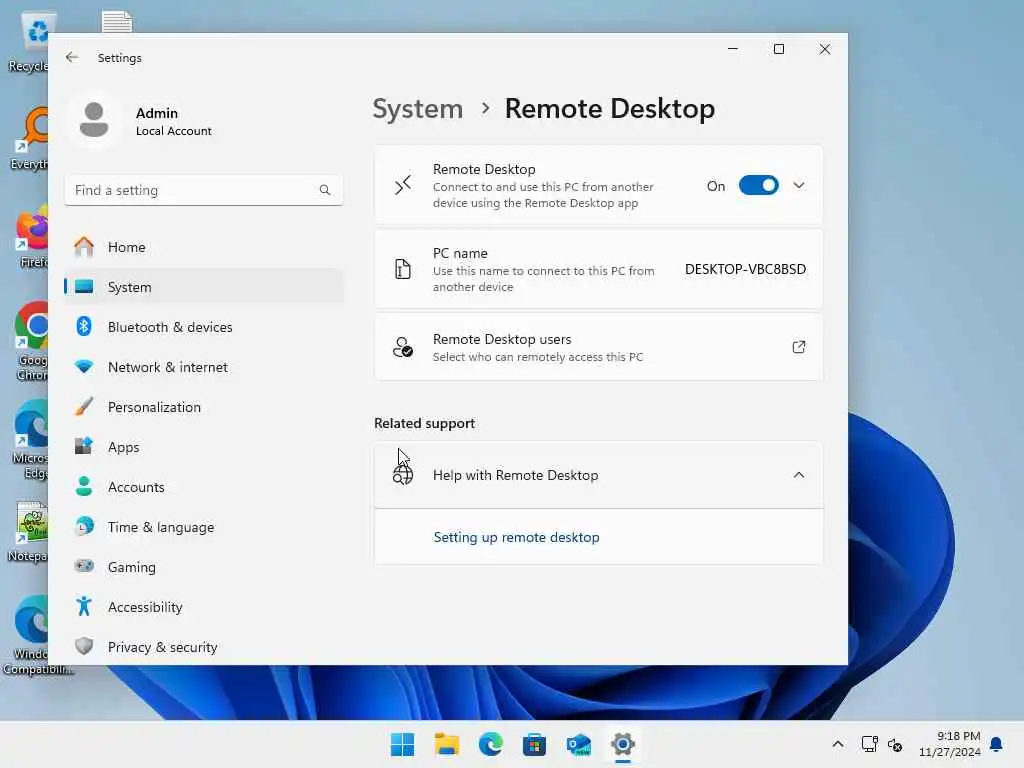
Task: Click the network status tray icon
Action: coord(869,744)
